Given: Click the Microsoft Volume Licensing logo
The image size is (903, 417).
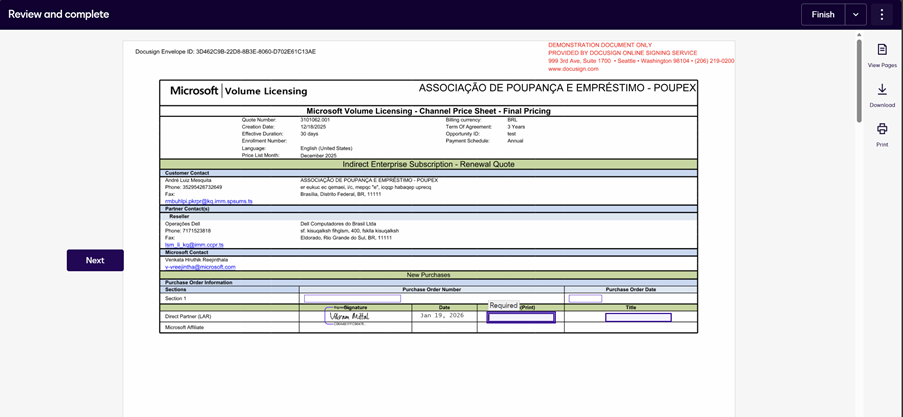Looking at the screenshot, I should coord(238,91).
